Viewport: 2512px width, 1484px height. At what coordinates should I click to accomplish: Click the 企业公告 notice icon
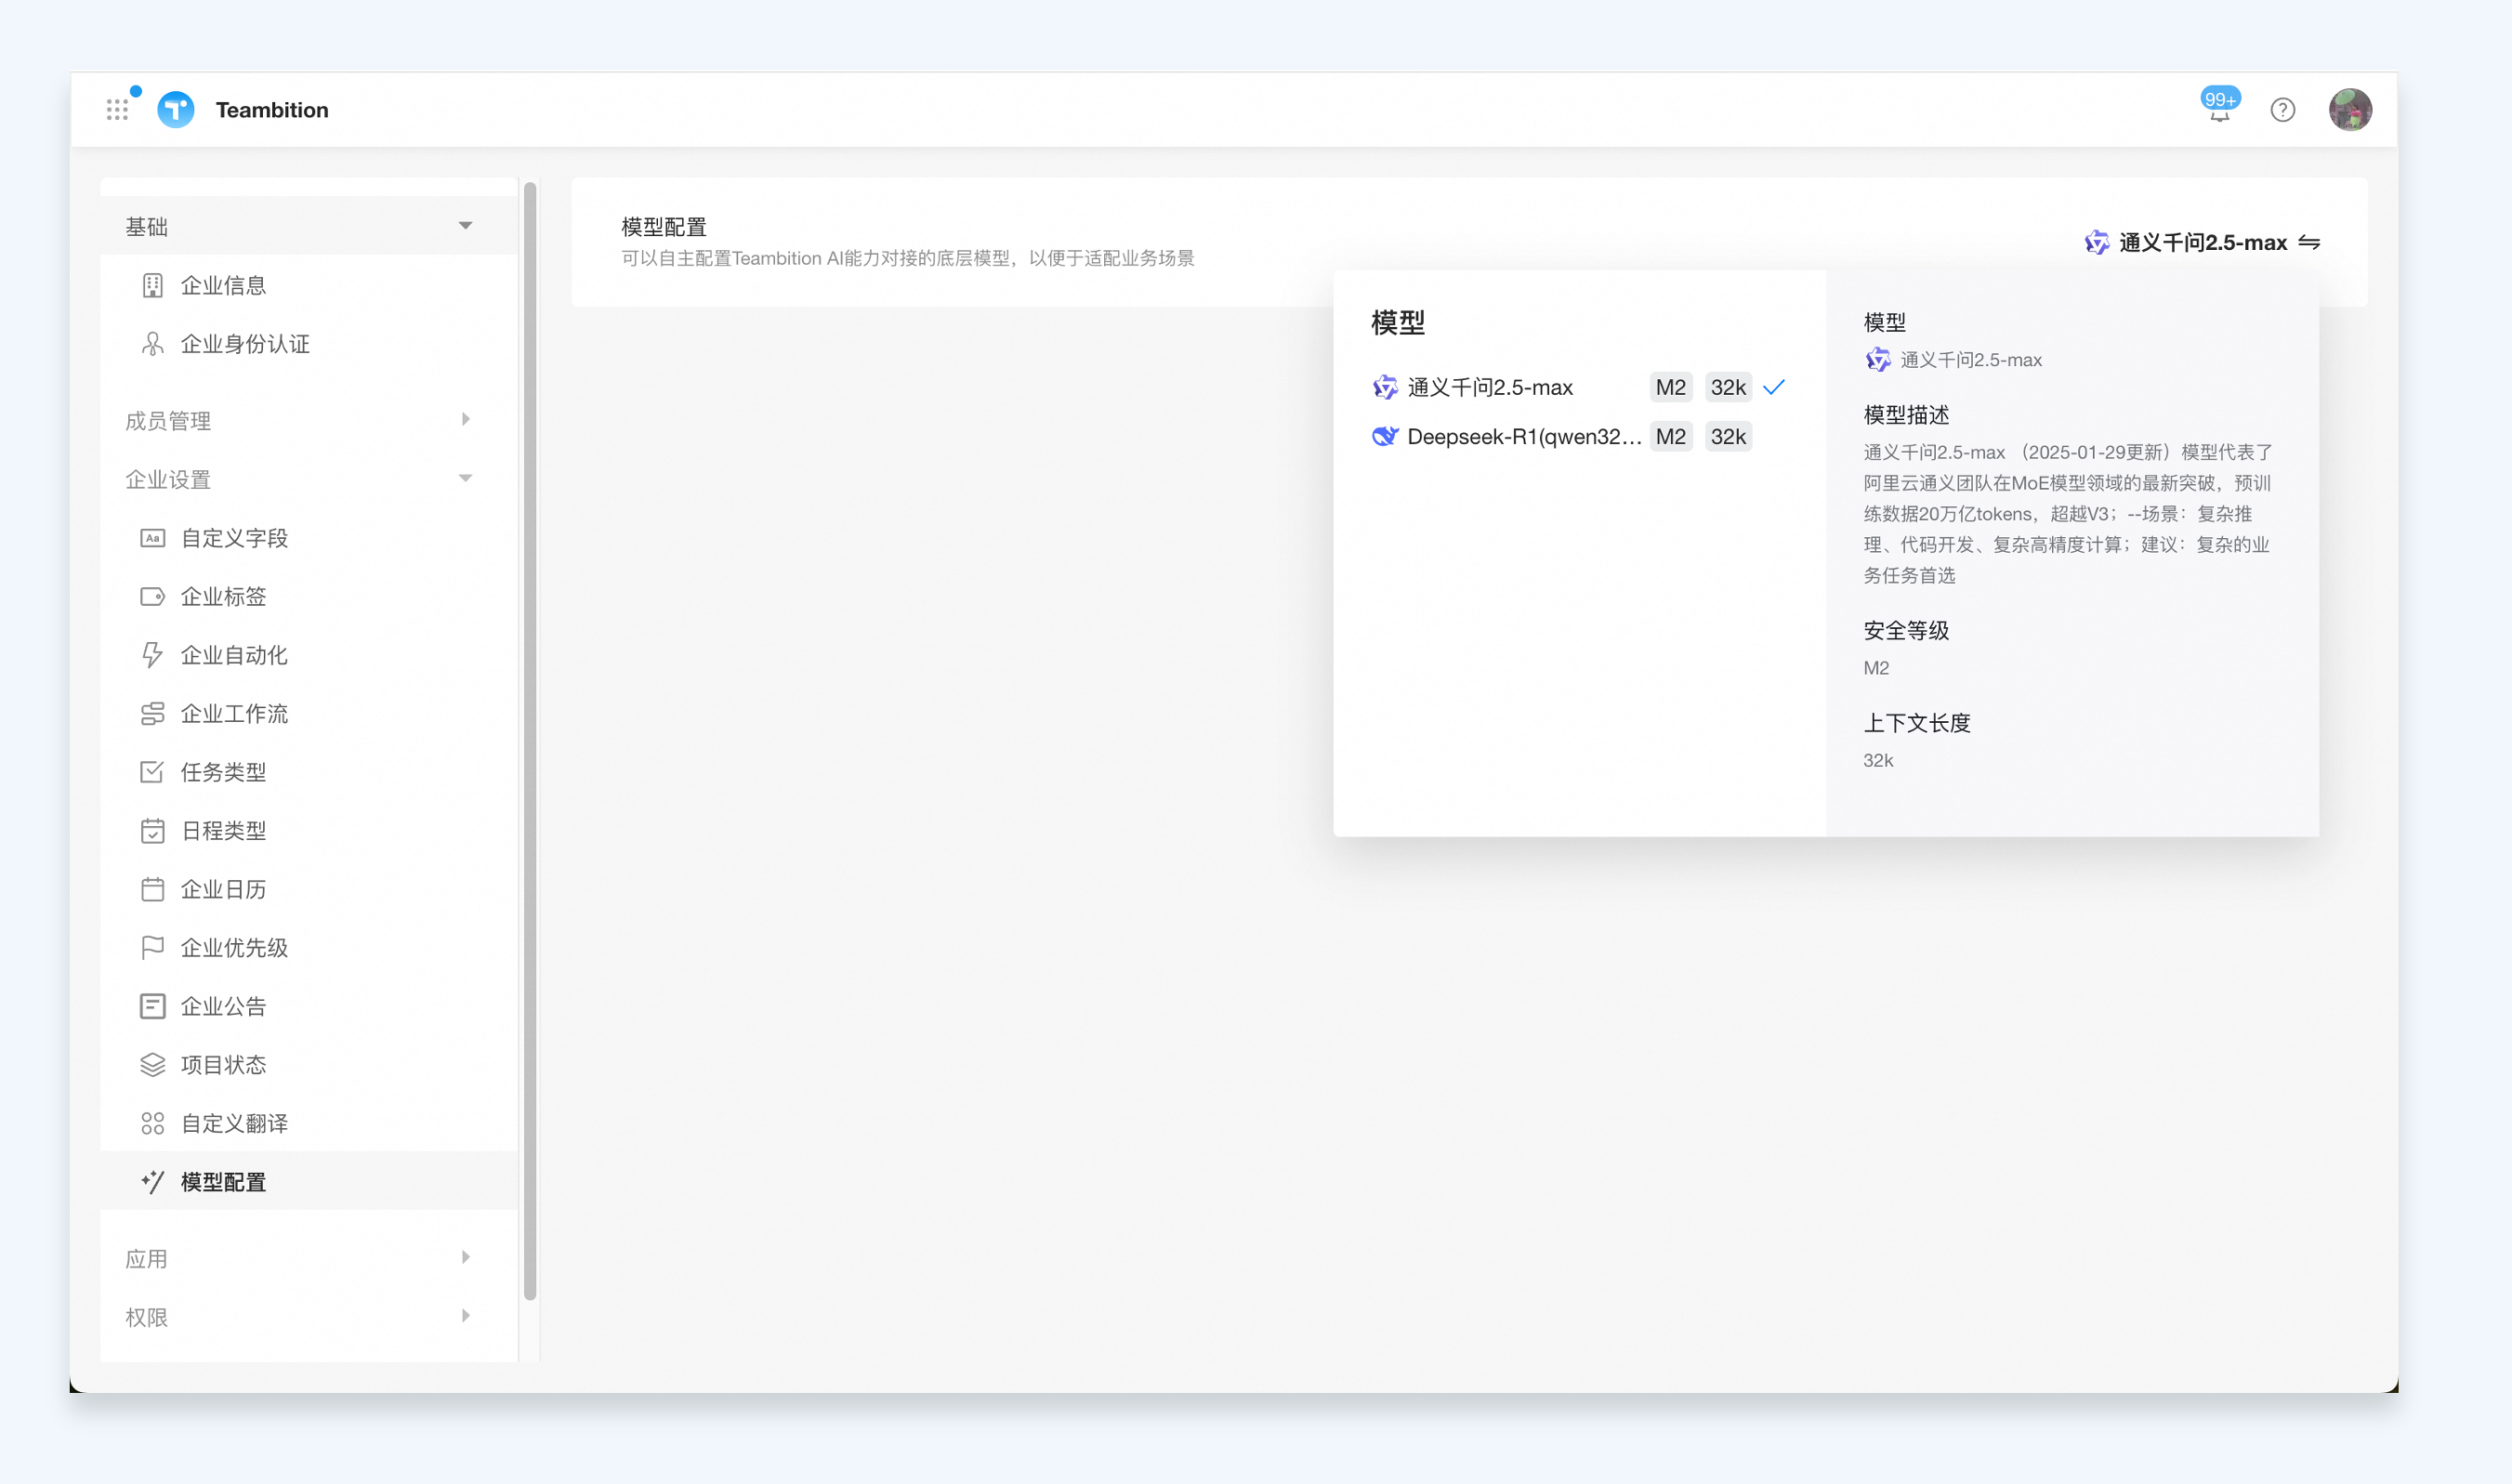click(x=152, y=1006)
